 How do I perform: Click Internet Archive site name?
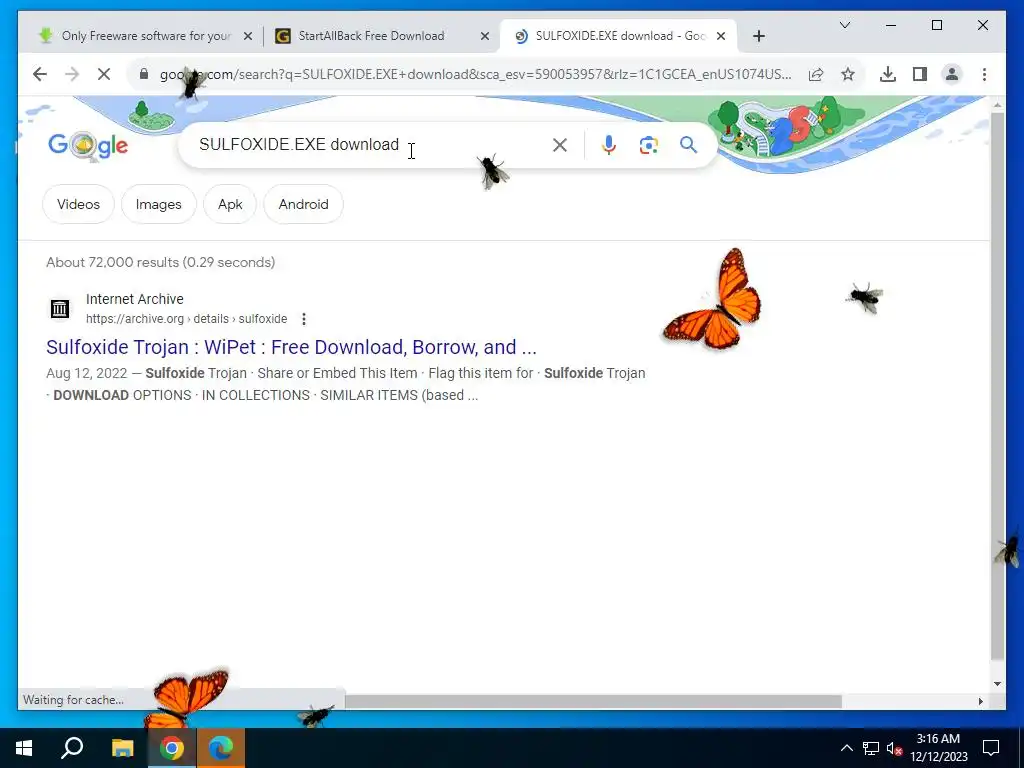[135, 299]
